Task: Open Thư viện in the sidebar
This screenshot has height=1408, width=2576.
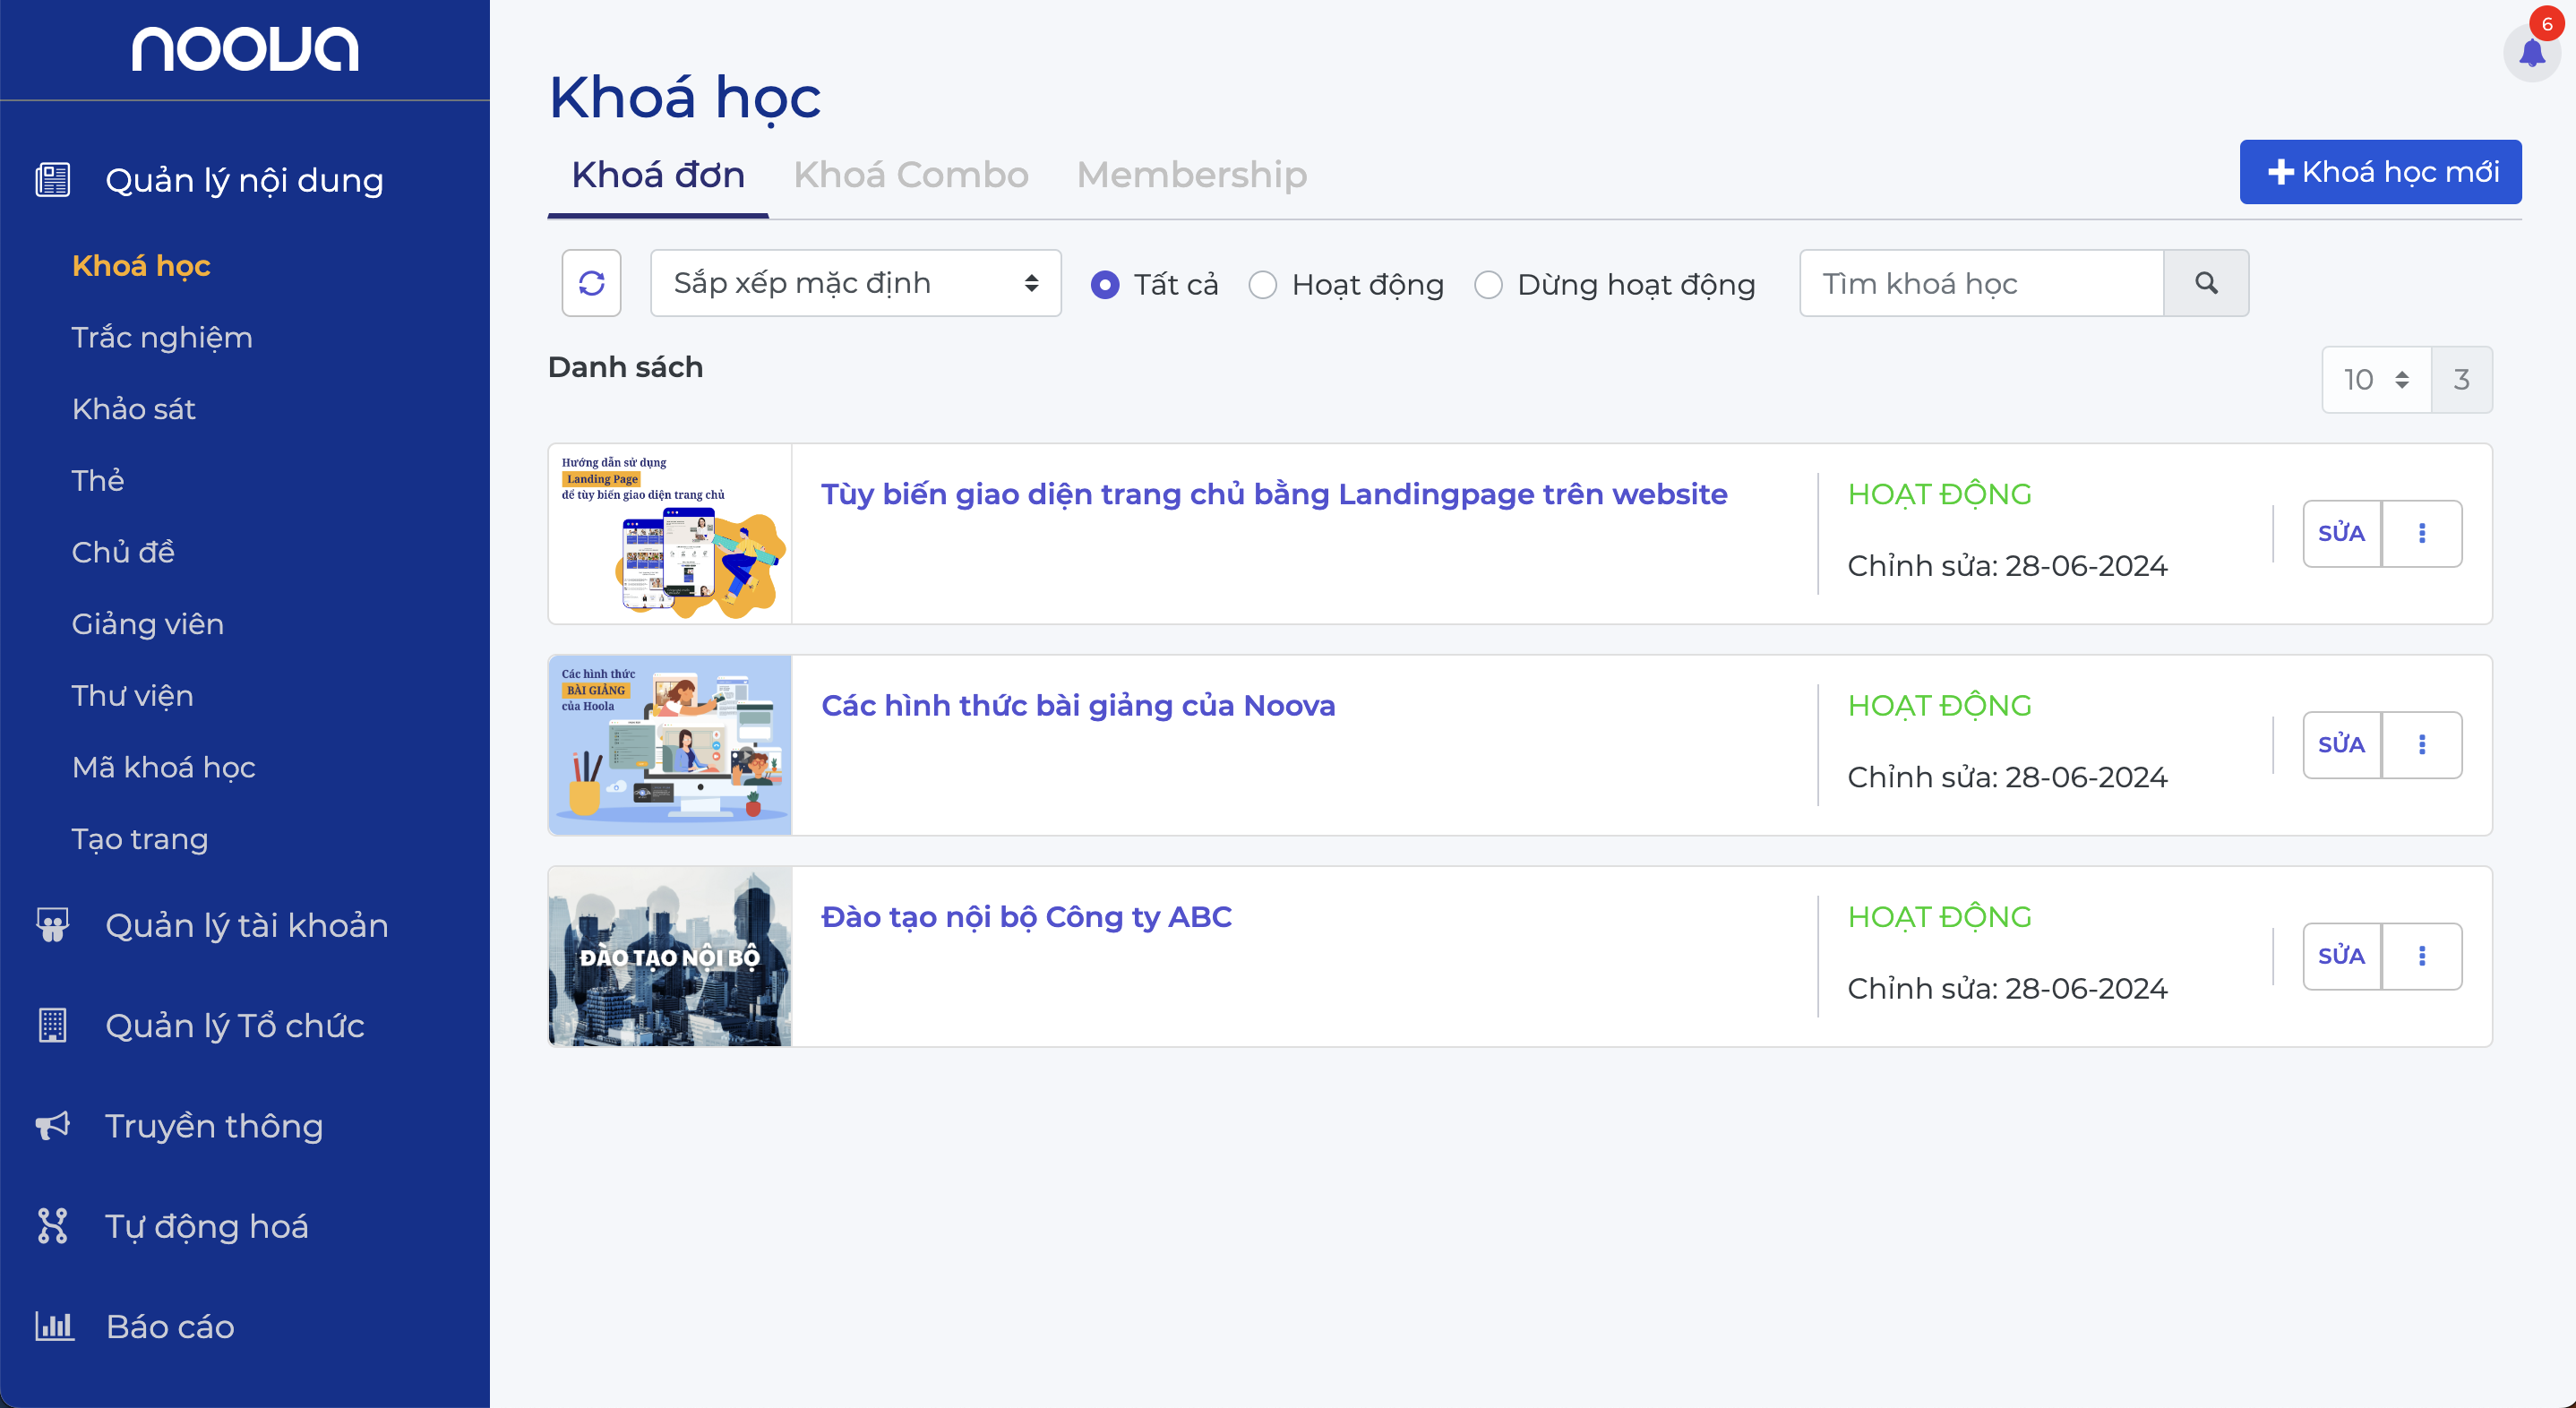Action: pos(133,695)
